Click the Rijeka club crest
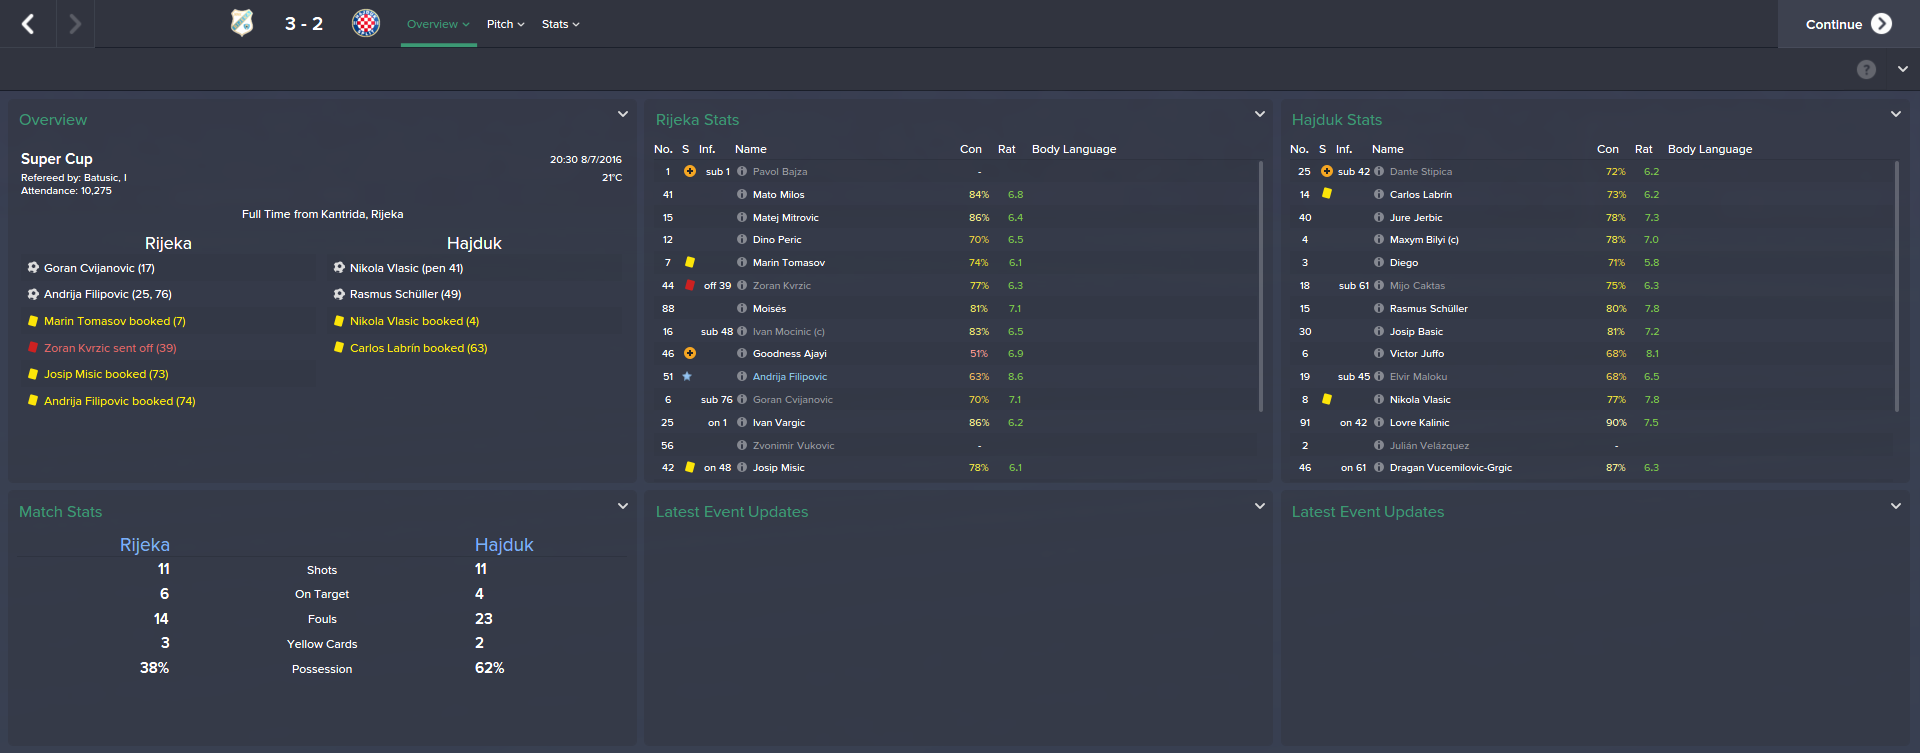This screenshot has height=753, width=1920. 242,23
